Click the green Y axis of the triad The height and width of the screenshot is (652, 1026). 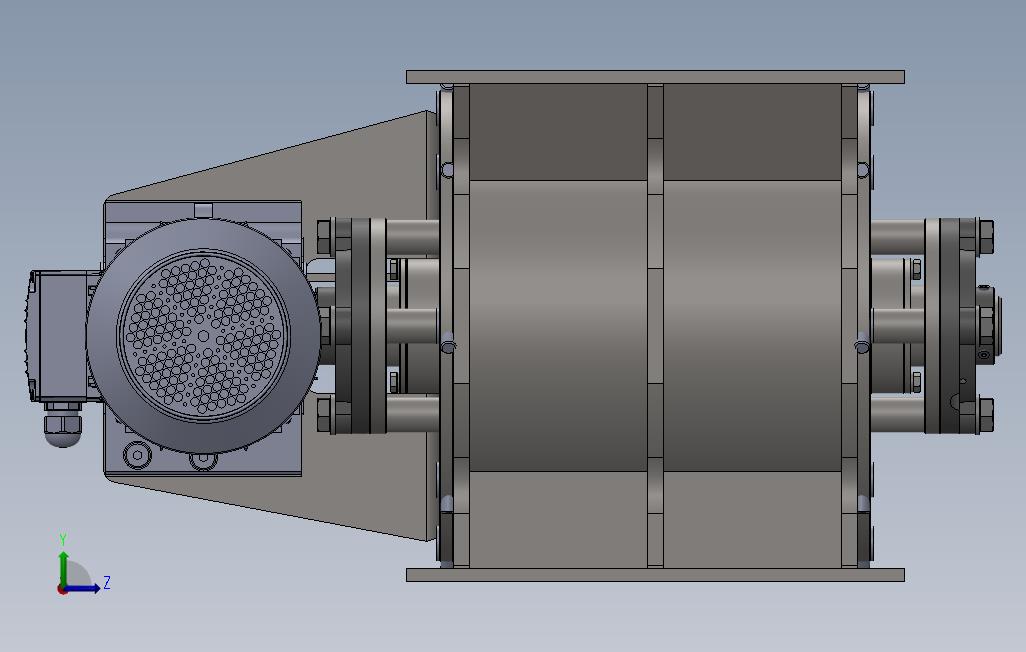[x=63, y=568]
